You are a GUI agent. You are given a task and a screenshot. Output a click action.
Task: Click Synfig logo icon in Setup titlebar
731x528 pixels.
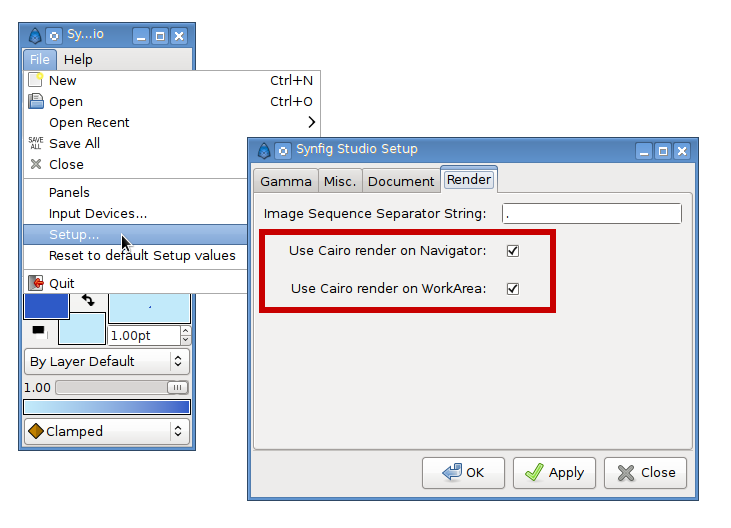[x=264, y=151]
